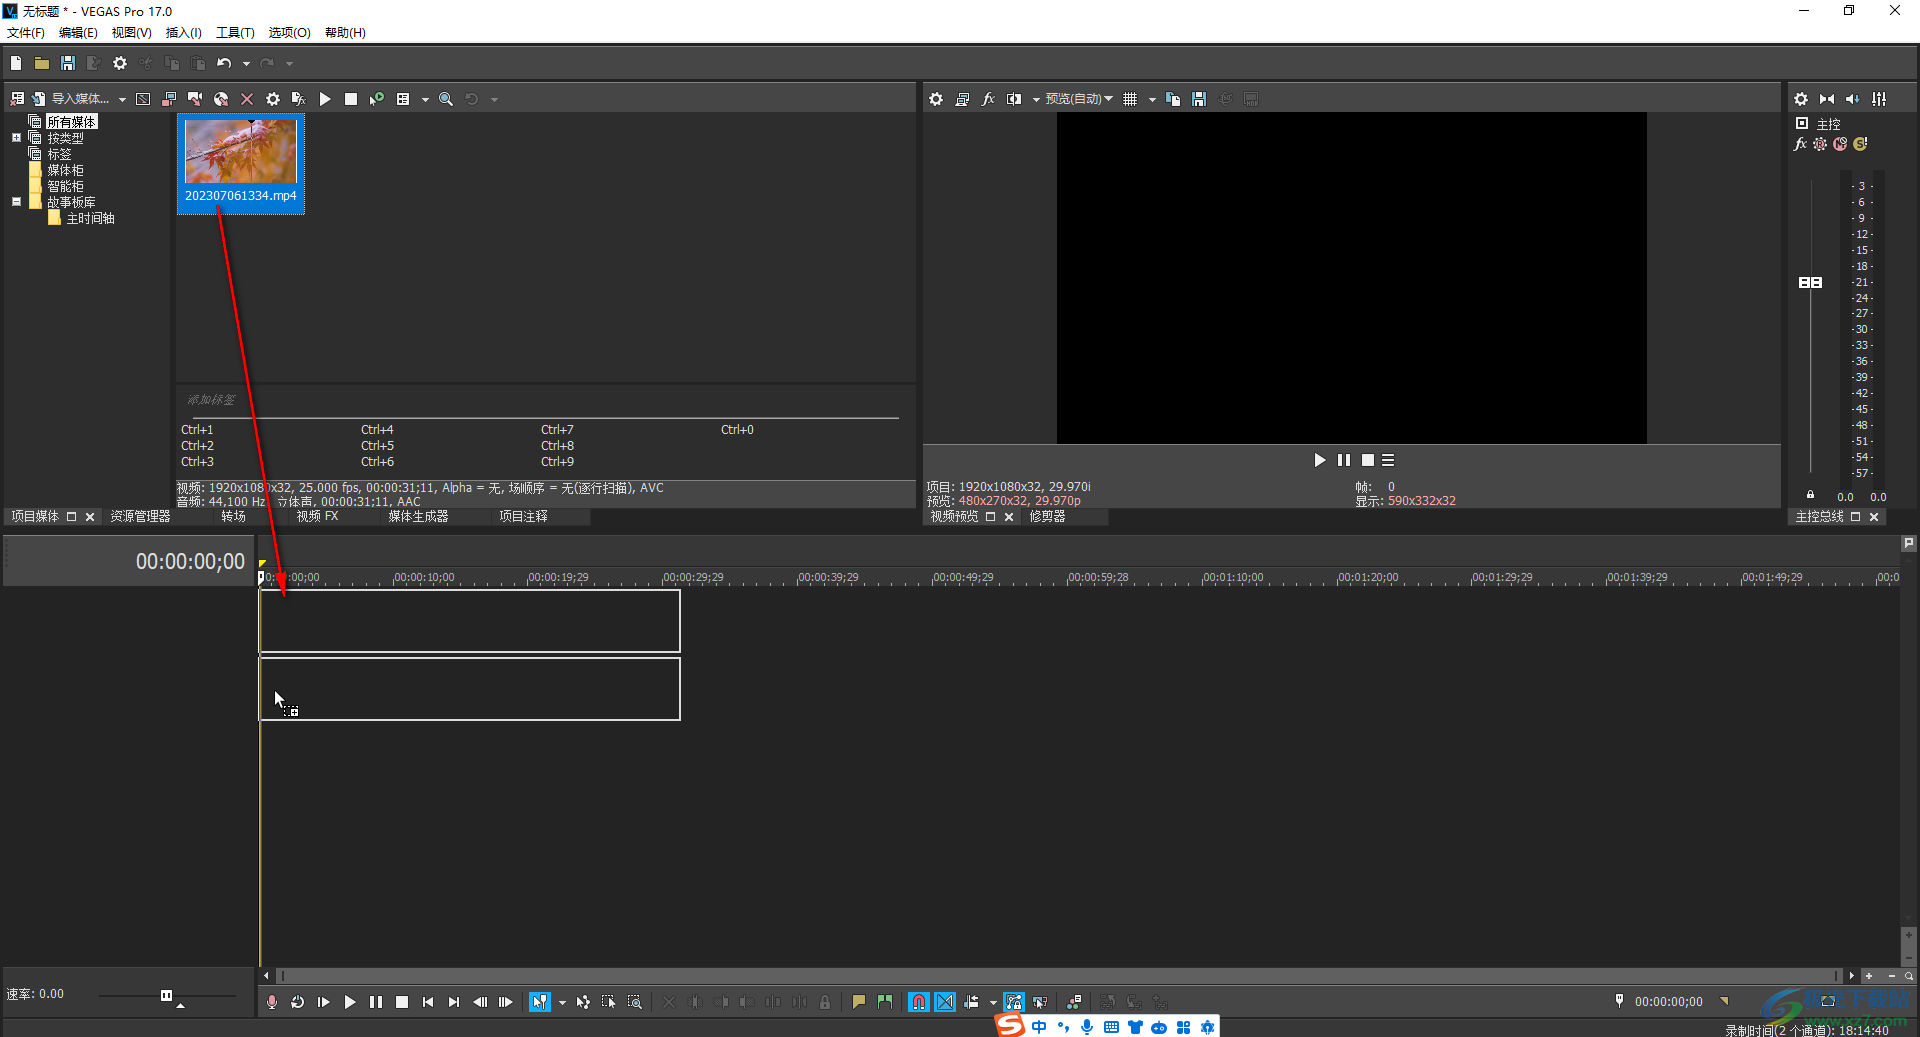Click the 导入媒体... button

pyautogui.click(x=80, y=99)
